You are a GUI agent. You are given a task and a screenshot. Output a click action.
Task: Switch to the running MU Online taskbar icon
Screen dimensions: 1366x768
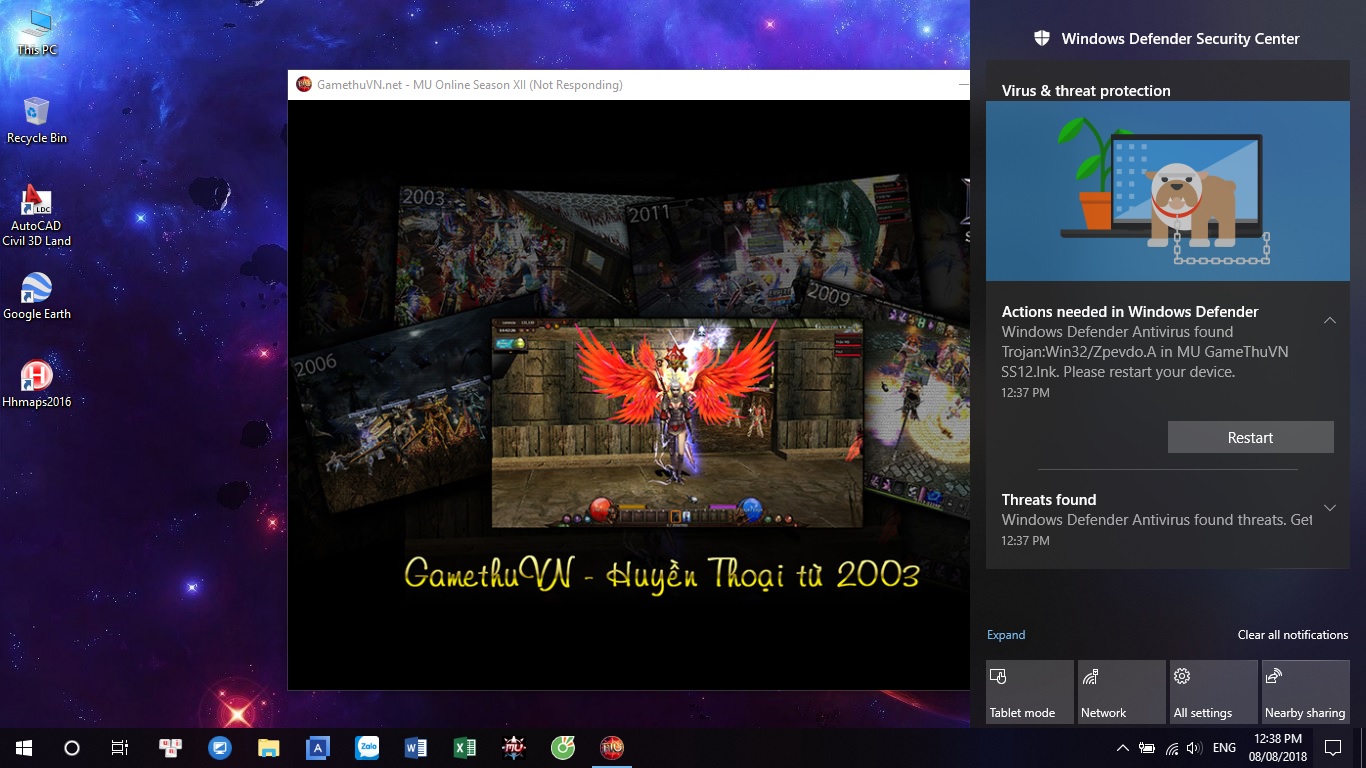click(x=612, y=747)
